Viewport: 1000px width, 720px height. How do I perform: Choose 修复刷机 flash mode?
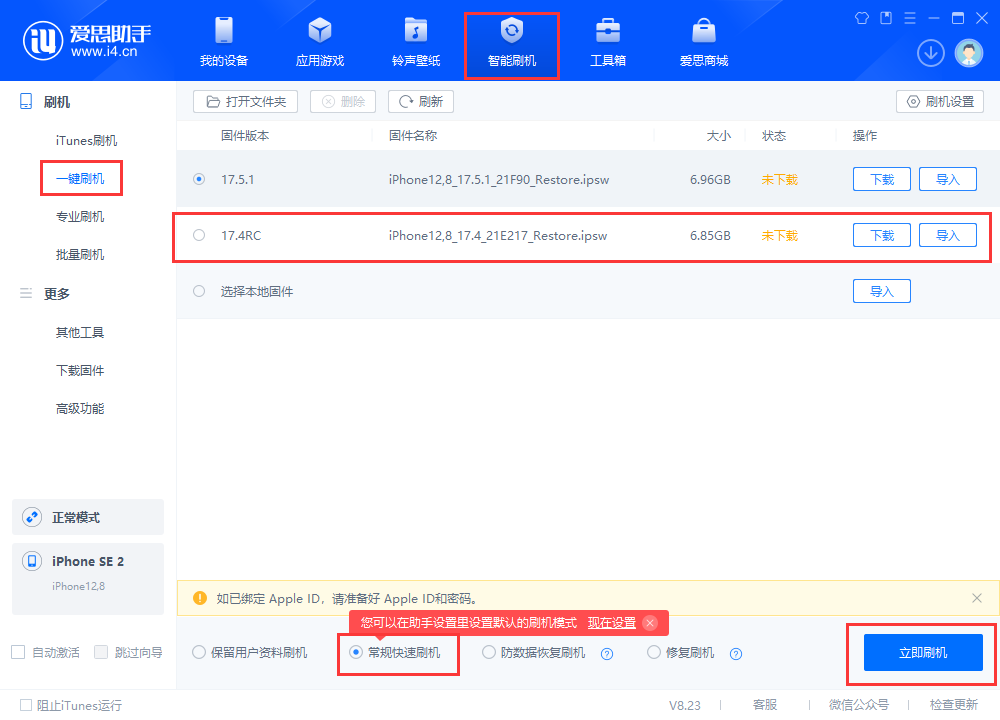click(x=654, y=652)
